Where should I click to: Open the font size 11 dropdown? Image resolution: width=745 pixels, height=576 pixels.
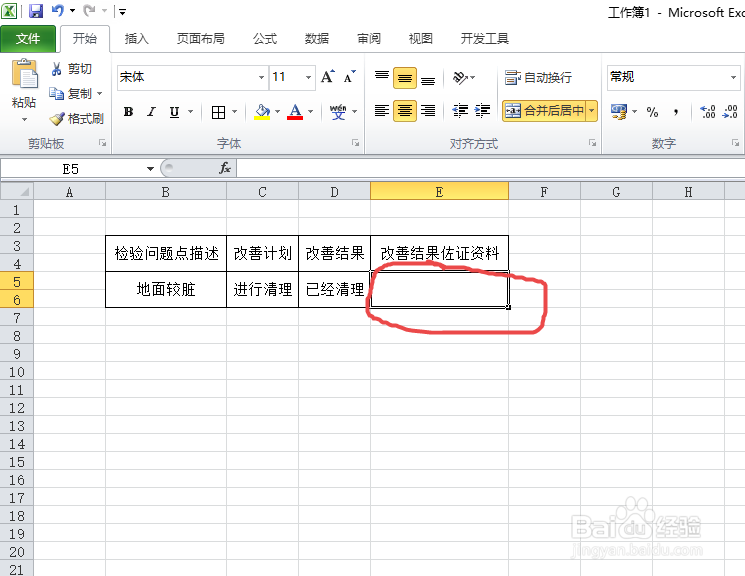click(308, 77)
